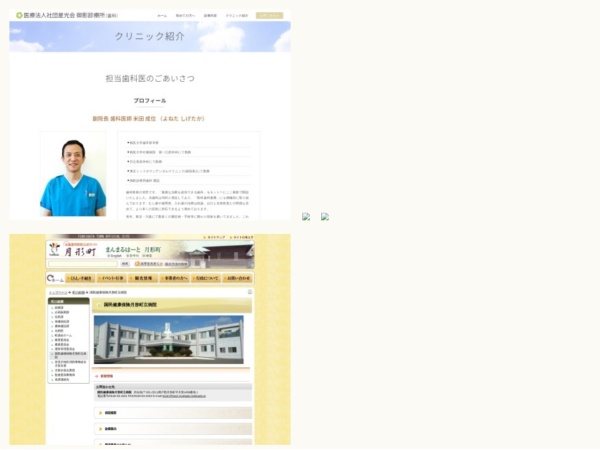Open くらし・手続き navigation tab
The height and width of the screenshot is (450, 600).
point(80,278)
